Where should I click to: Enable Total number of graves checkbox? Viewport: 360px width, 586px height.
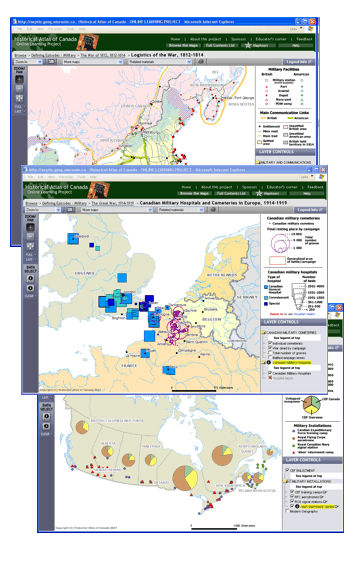click(270, 353)
